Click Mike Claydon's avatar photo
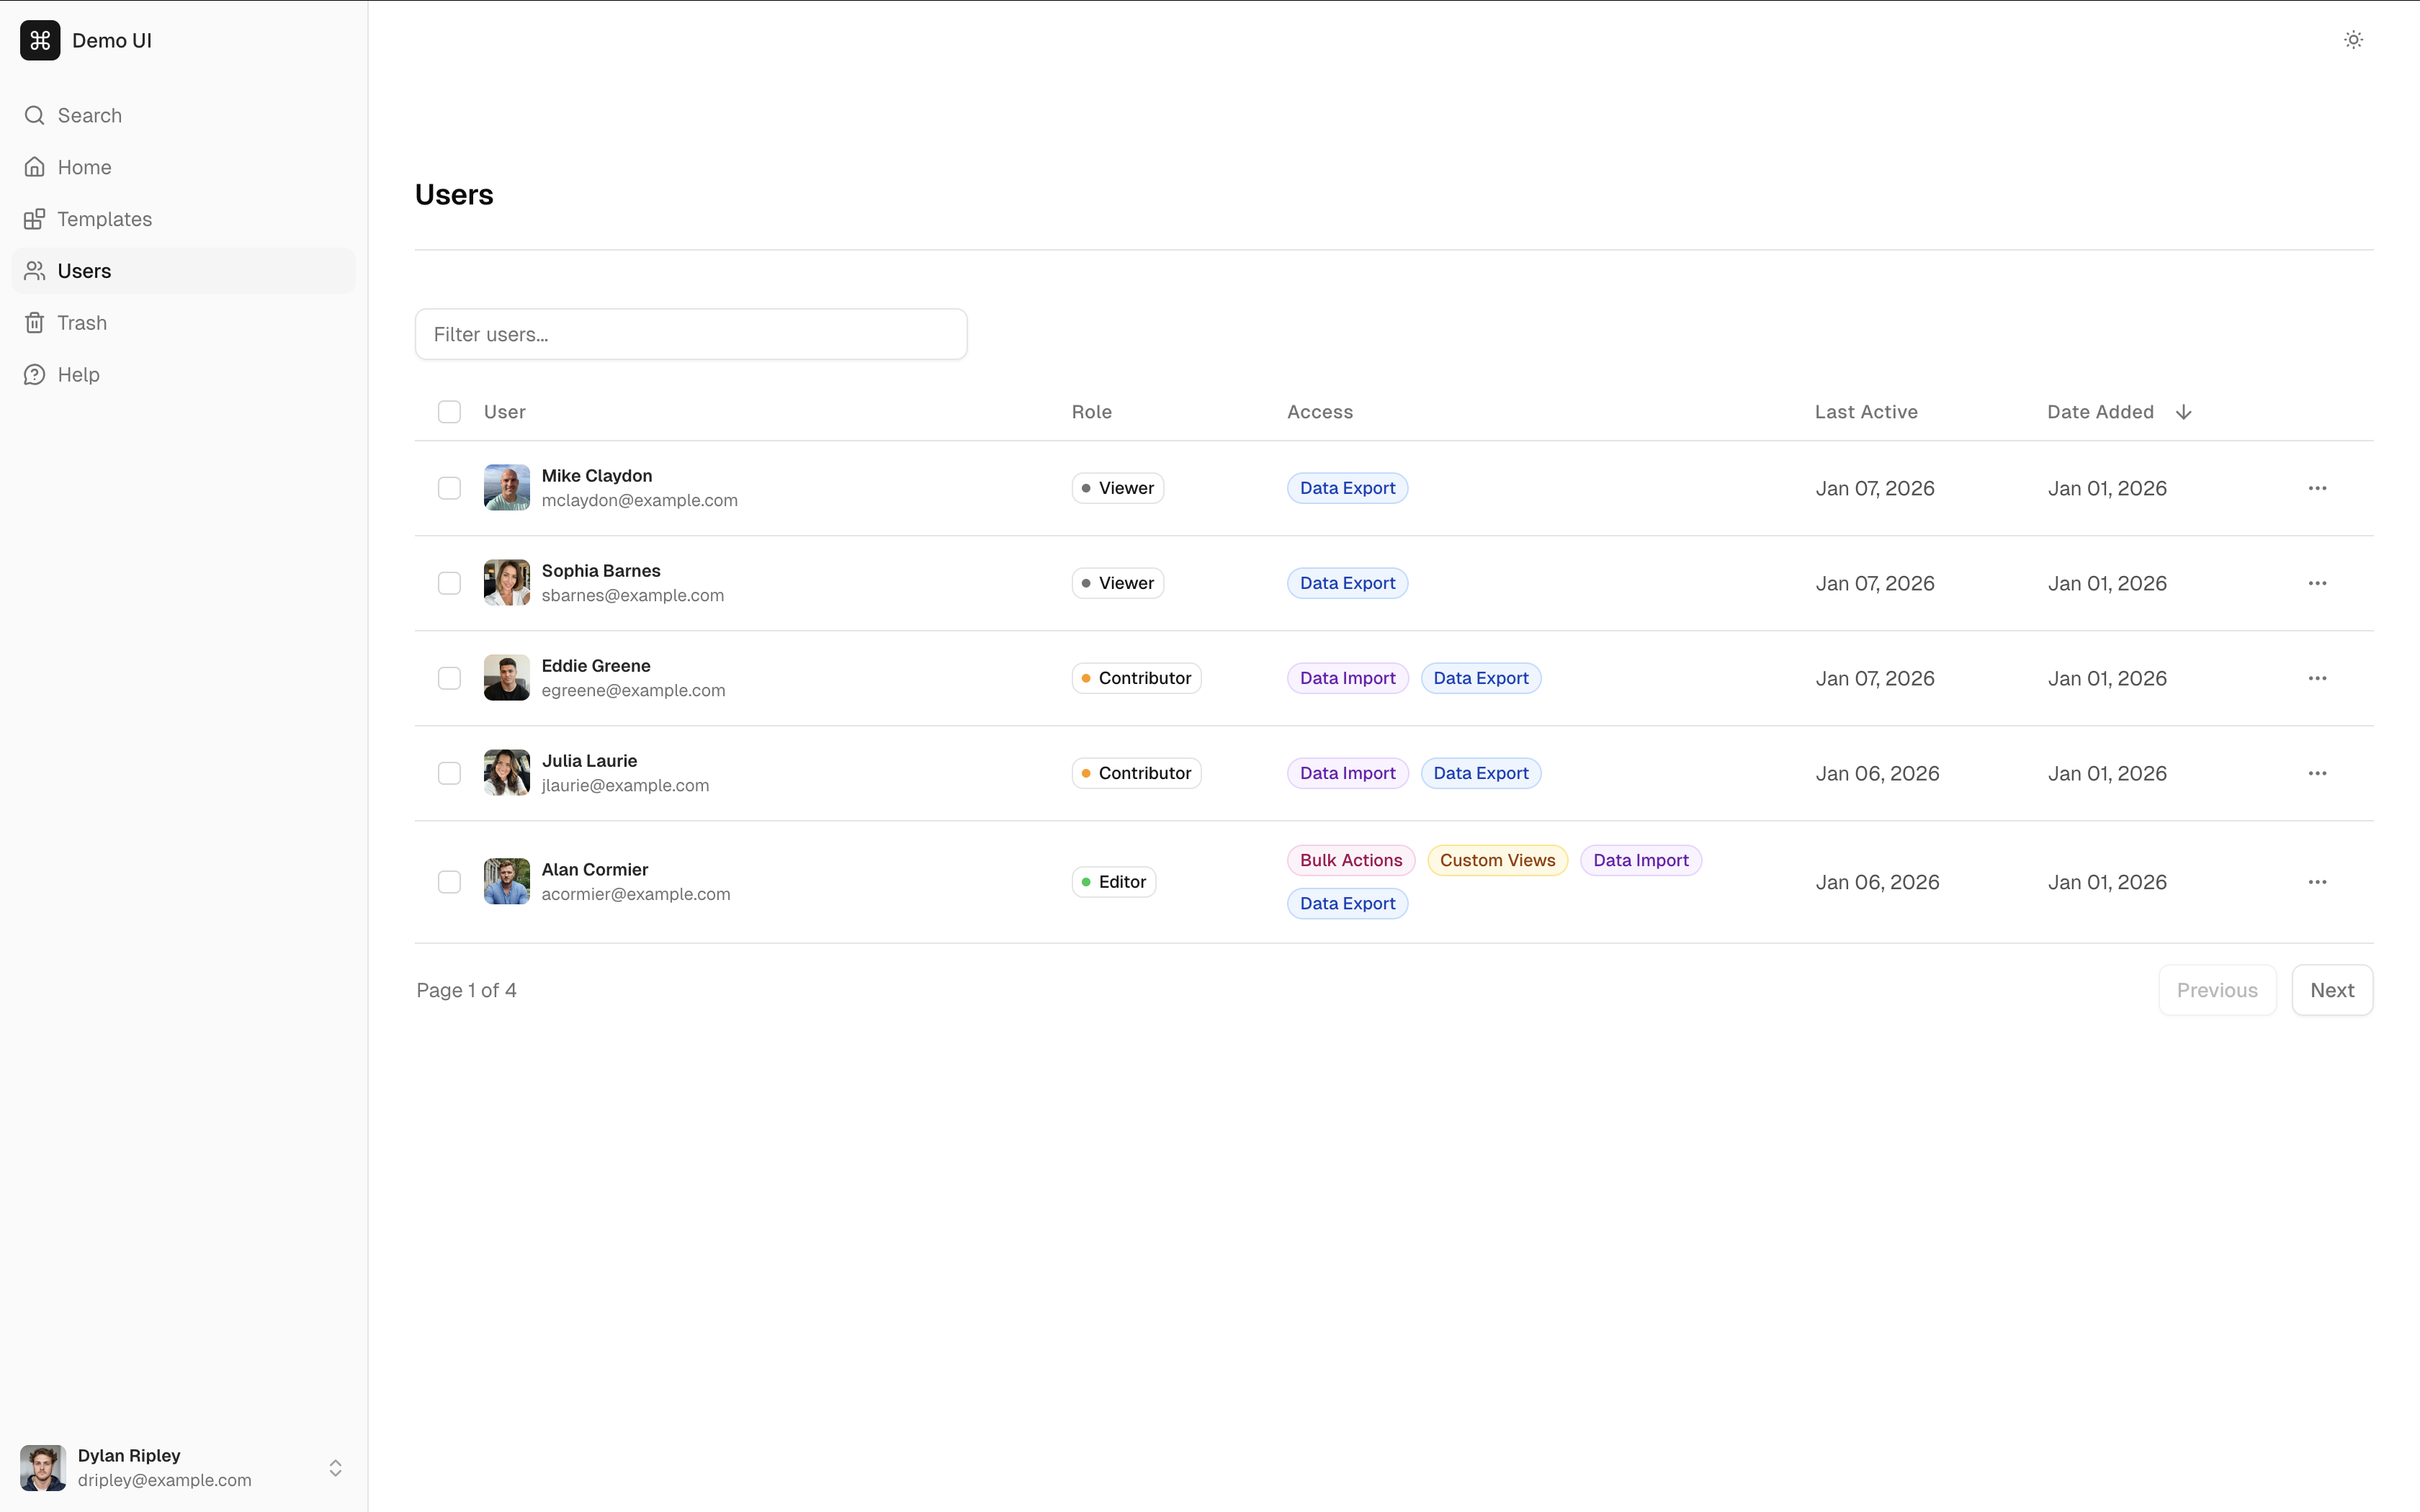2420x1512 pixels. [507, 488]
